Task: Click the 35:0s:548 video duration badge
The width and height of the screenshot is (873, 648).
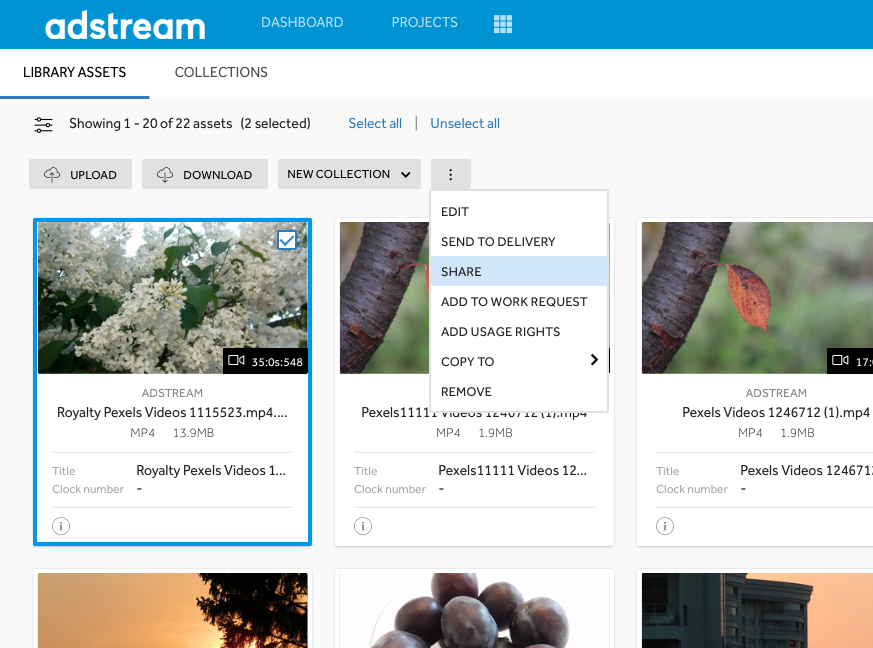Action: 266,361
